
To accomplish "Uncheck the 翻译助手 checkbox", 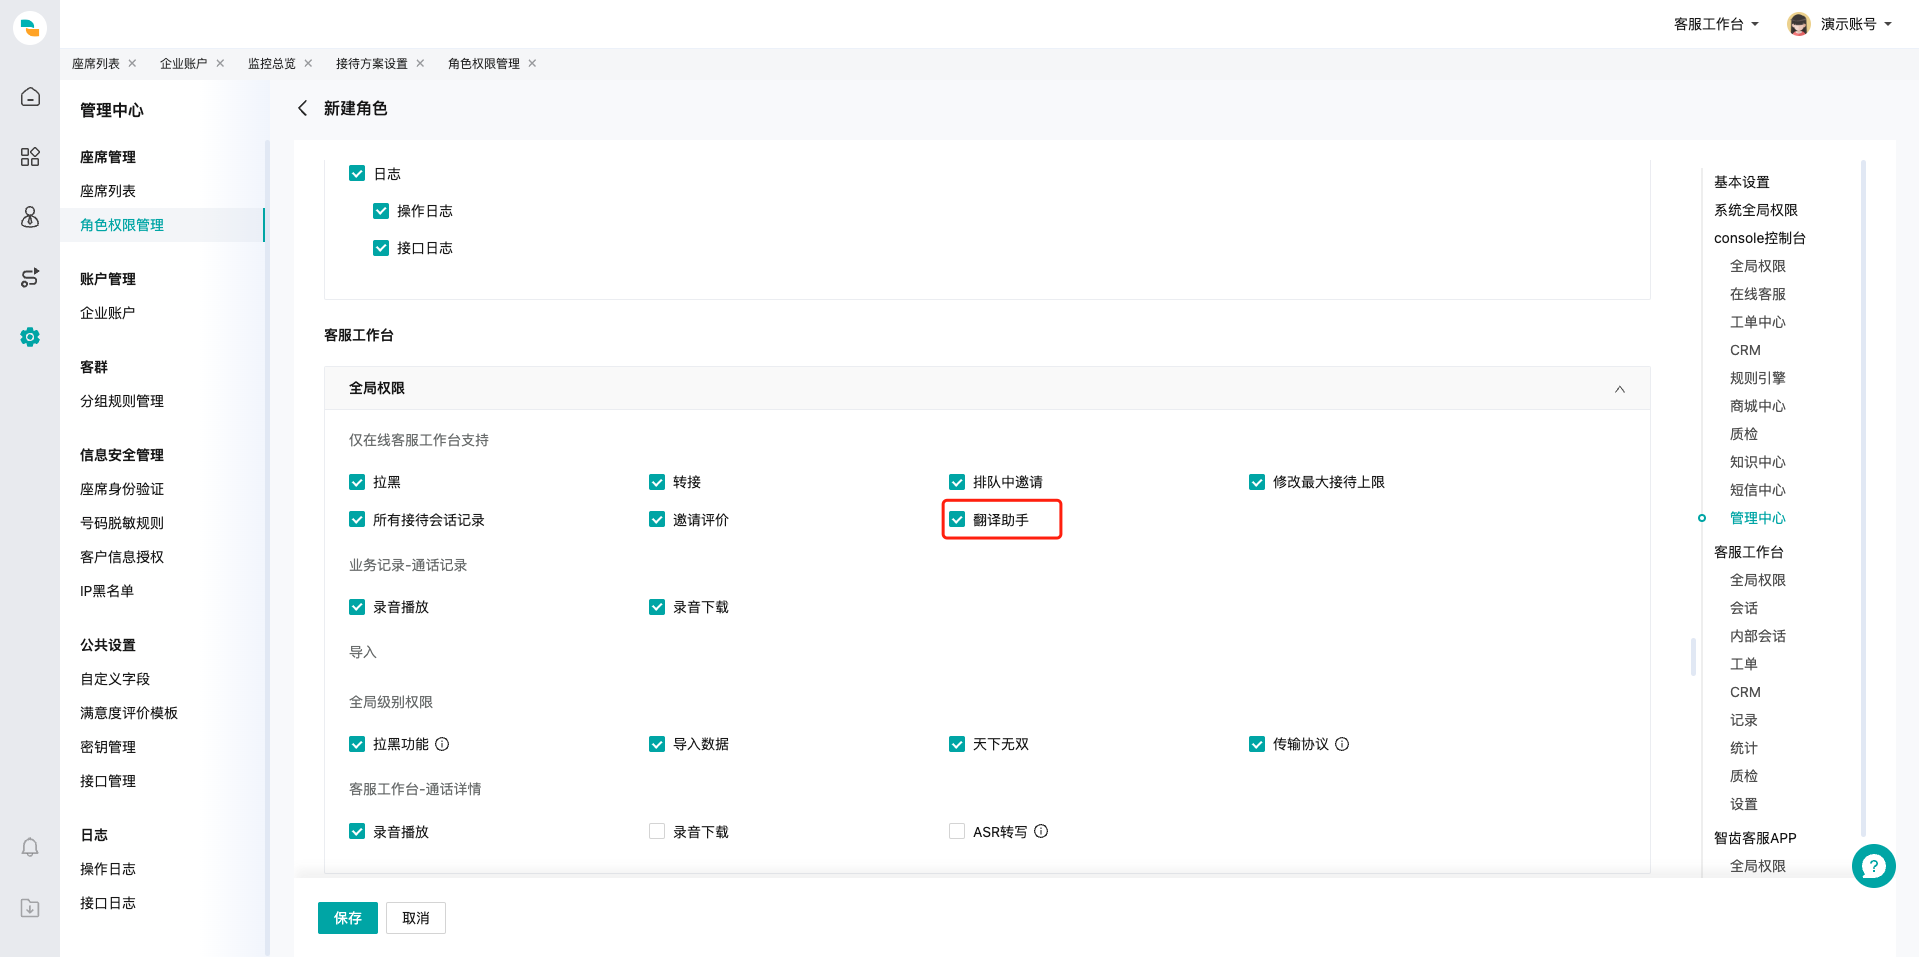I will click(x=957, y=520).
